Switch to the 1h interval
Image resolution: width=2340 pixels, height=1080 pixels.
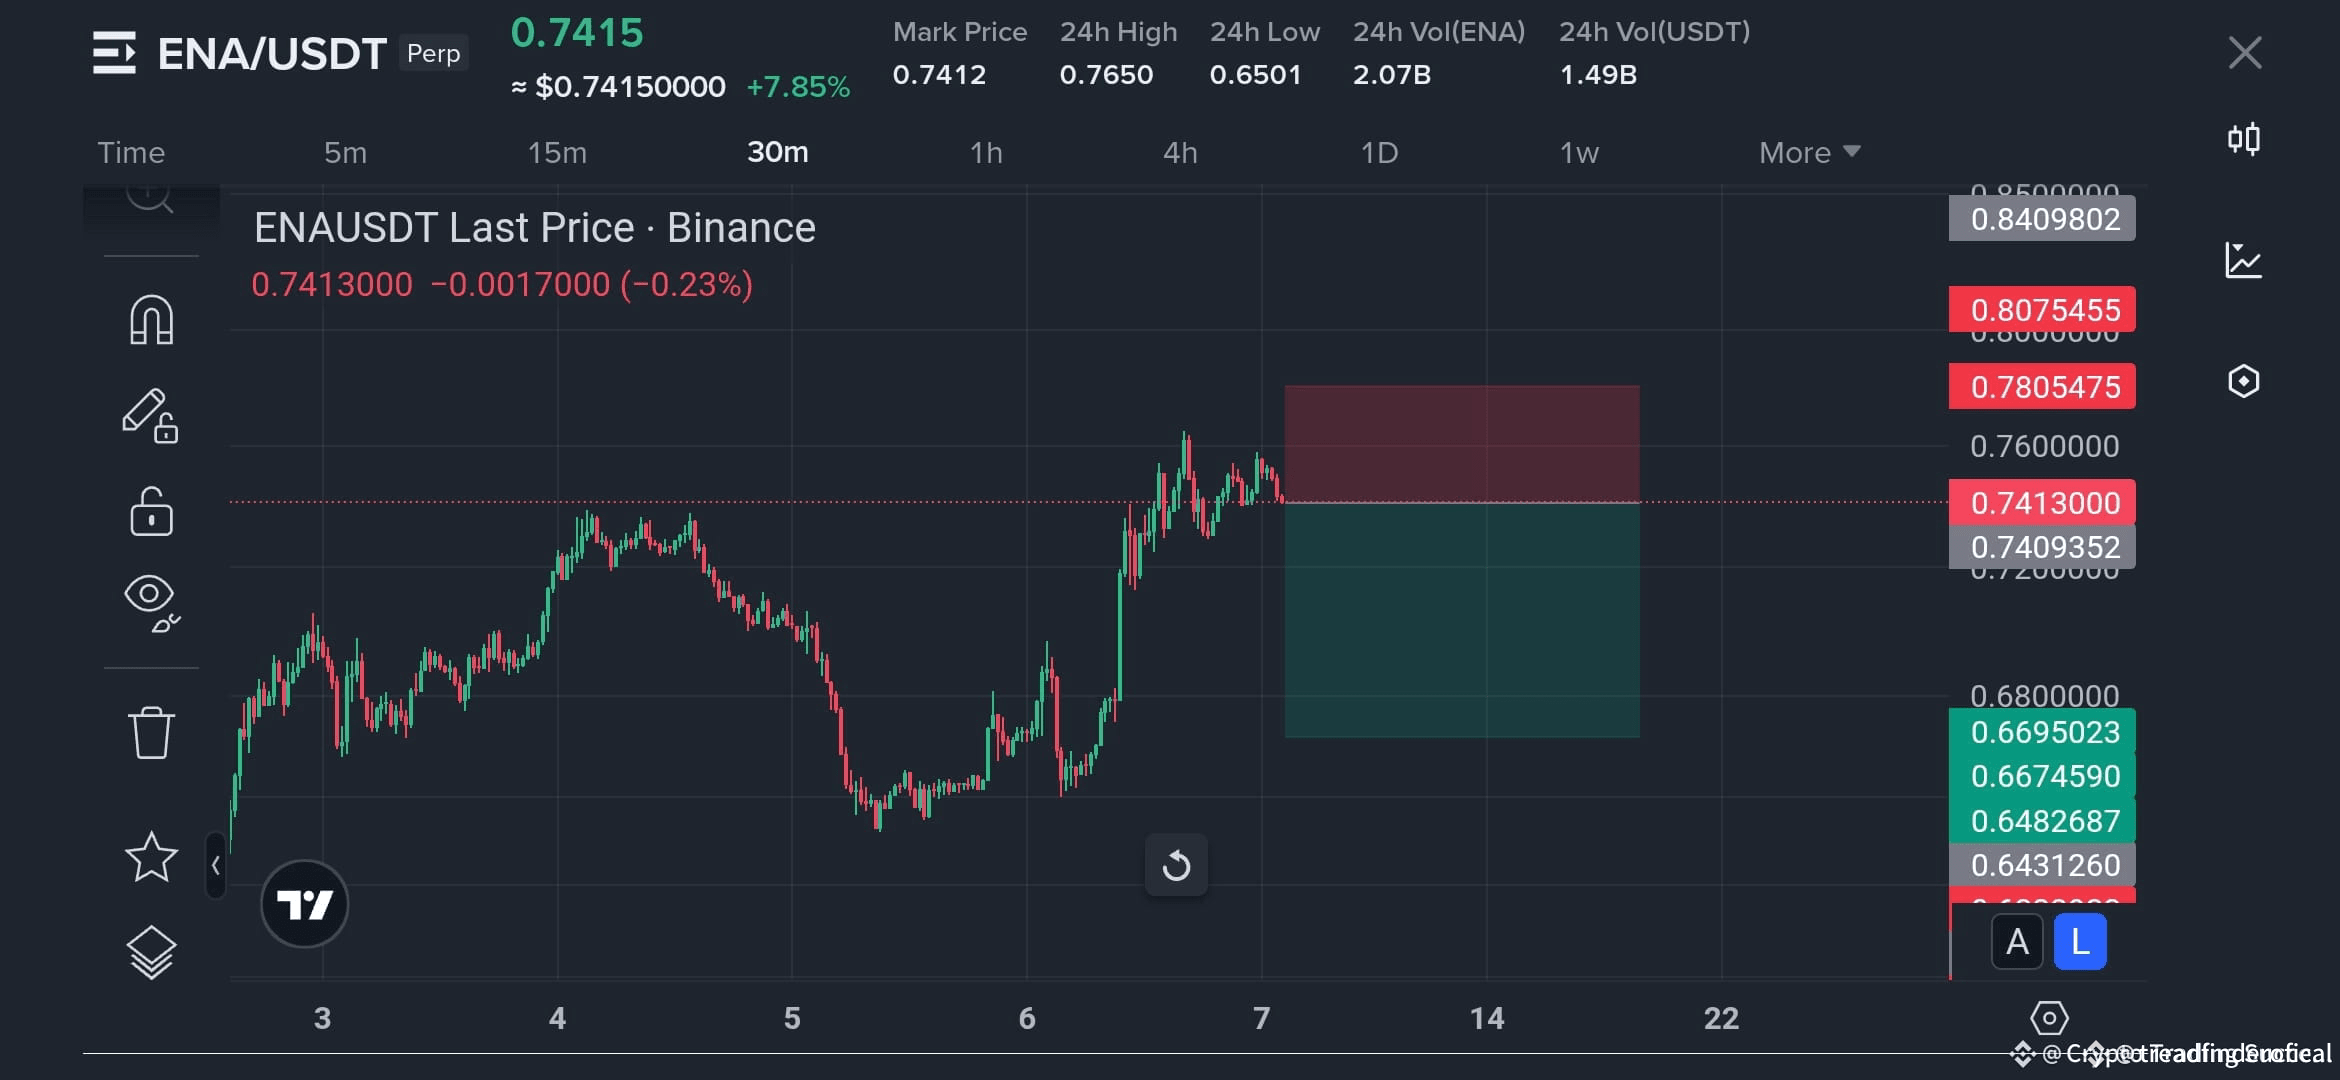point(986,153)
